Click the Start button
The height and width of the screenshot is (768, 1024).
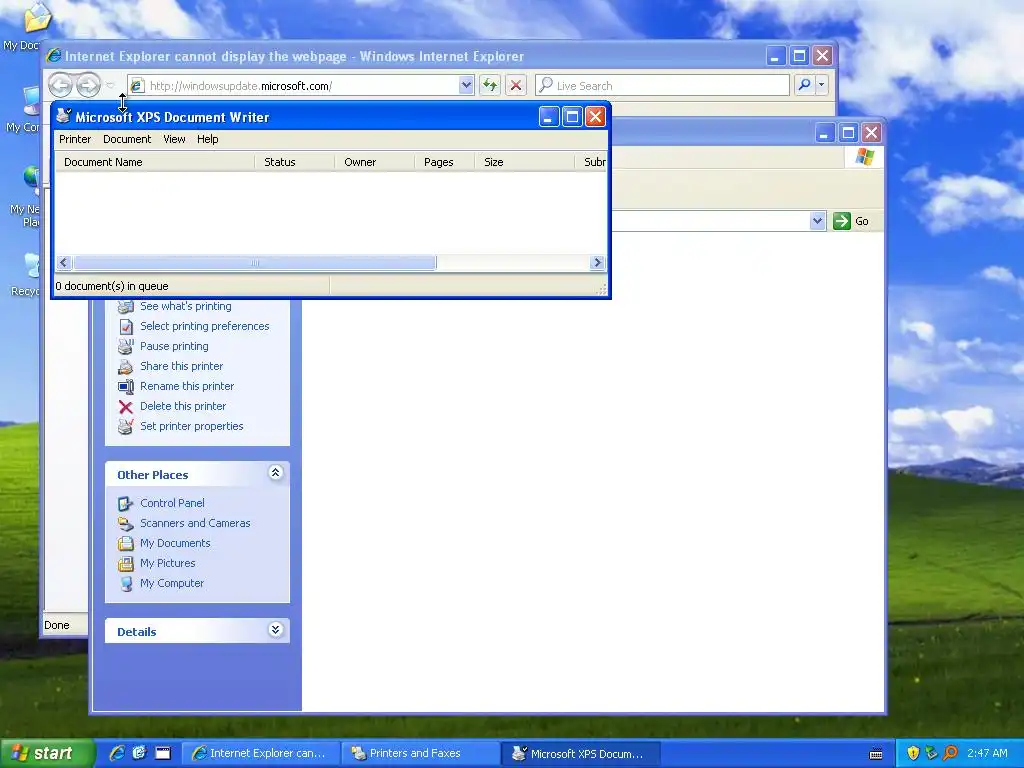pyautogui.click(x=46, y=754)
